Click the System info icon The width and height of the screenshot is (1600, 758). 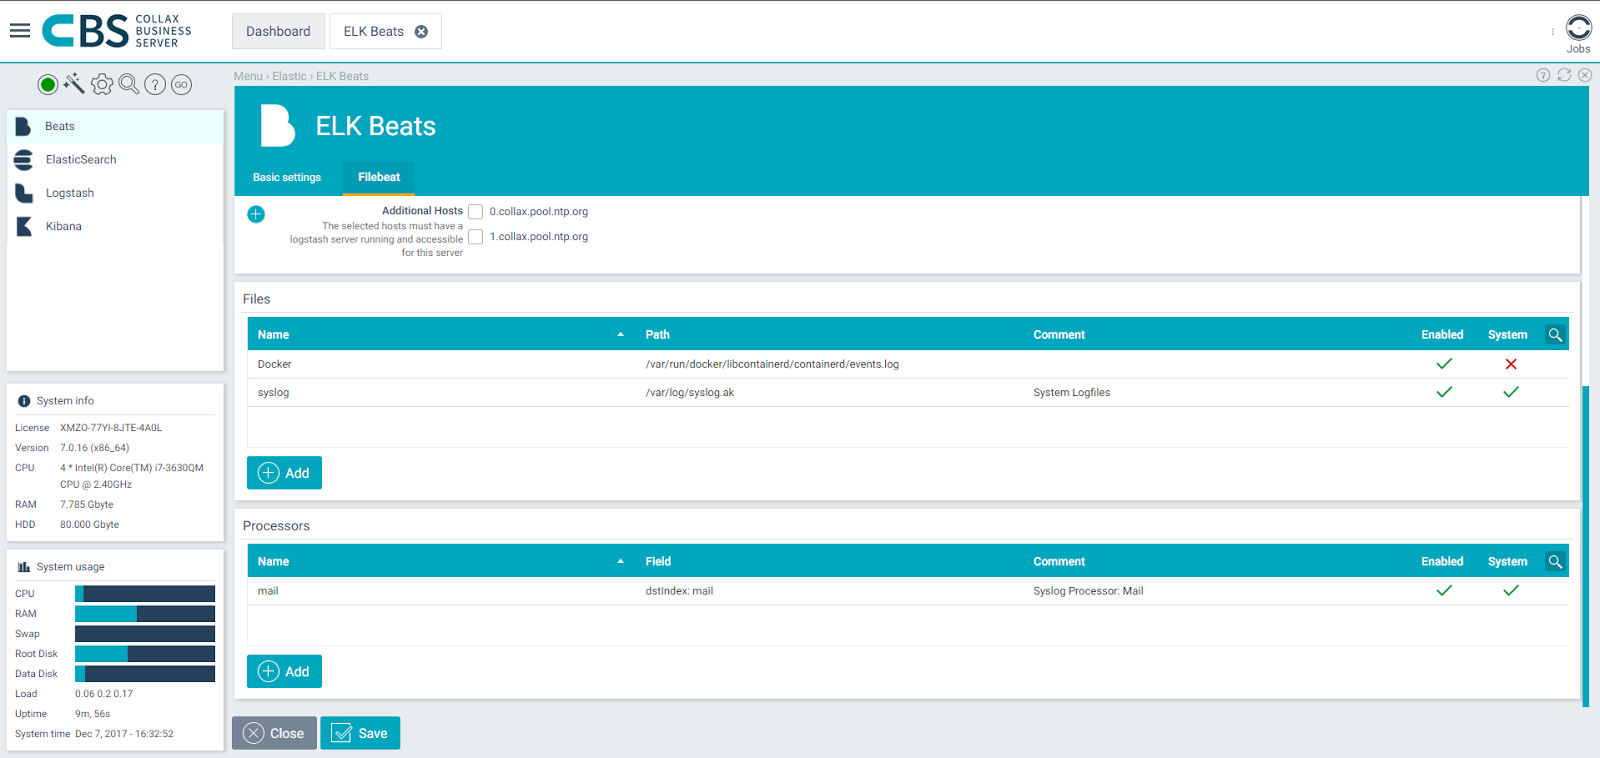point(24,401)
